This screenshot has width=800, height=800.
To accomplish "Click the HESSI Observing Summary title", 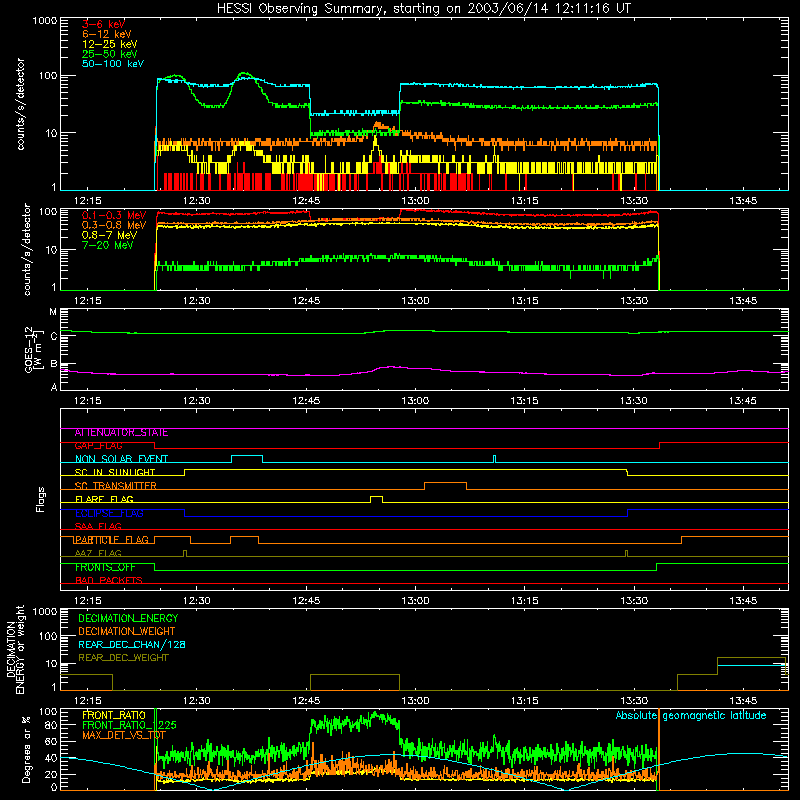I will tap(424, 9).
